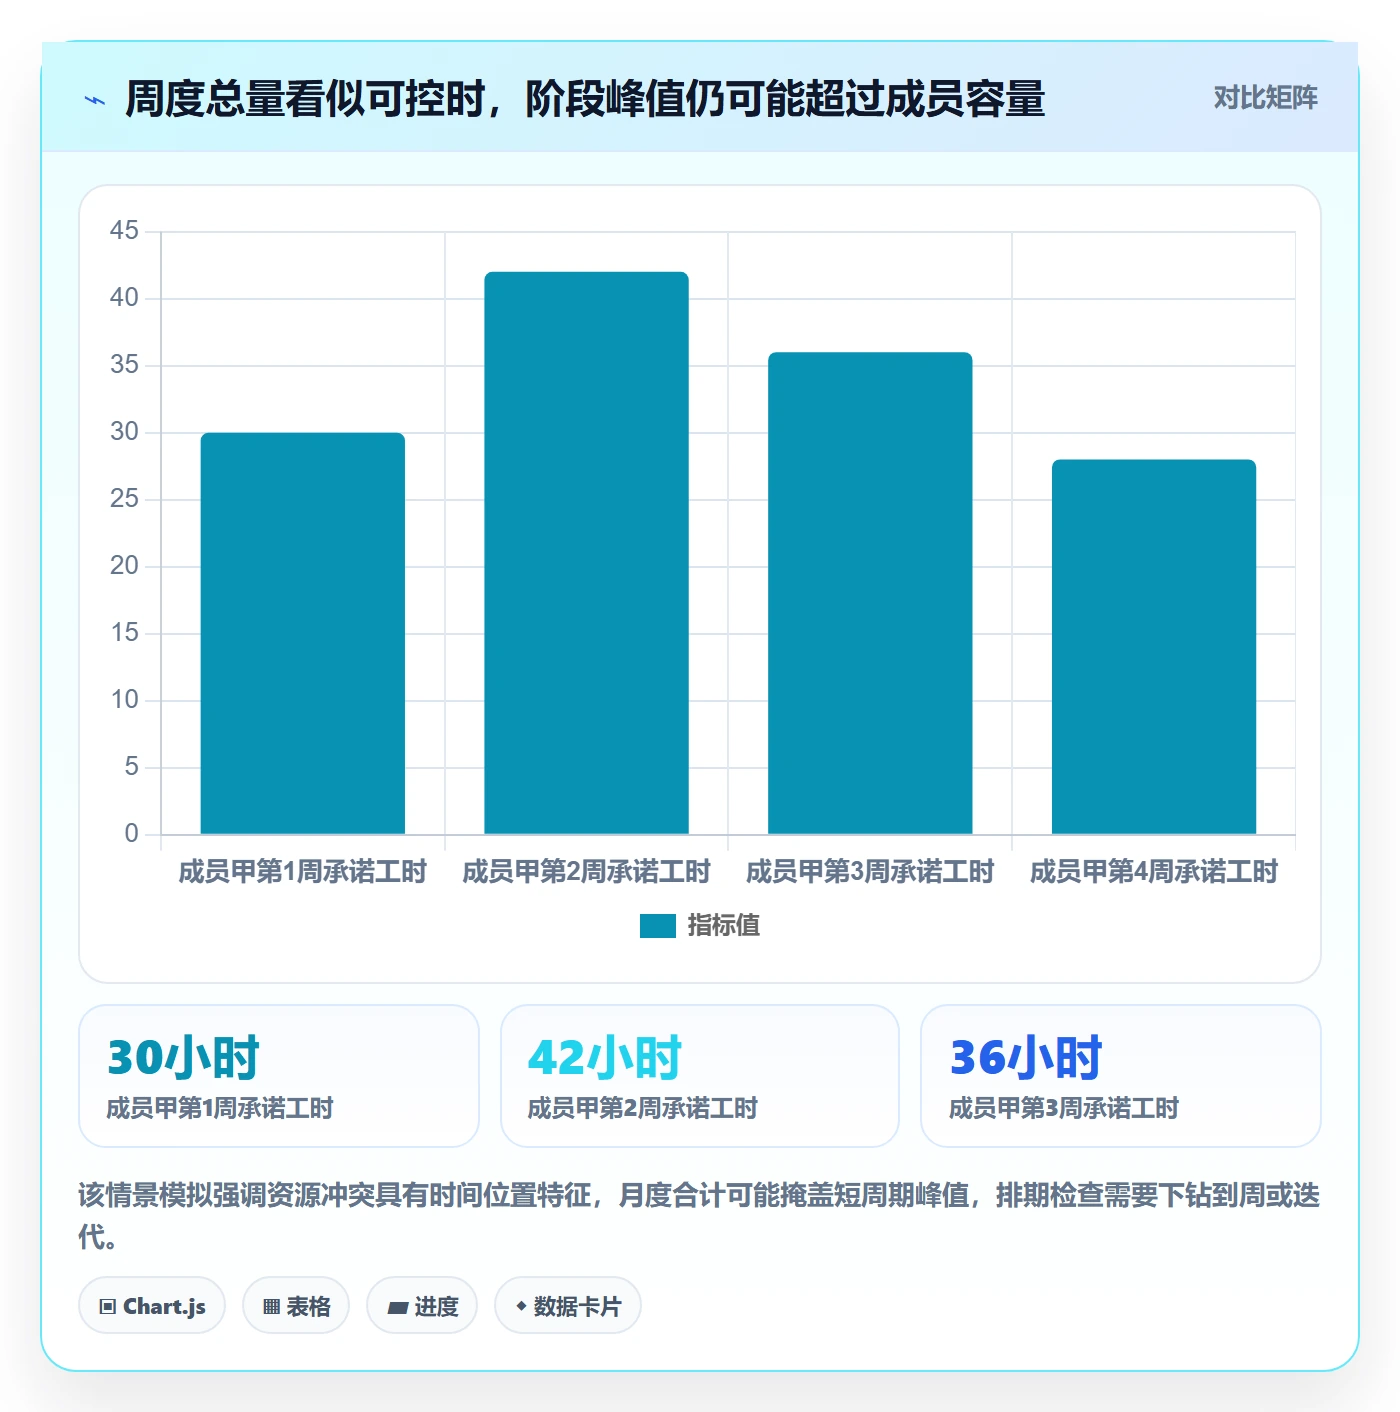Click the y-axis value 40
This screenshot has width=1400, height=1412.
(124, 298)
